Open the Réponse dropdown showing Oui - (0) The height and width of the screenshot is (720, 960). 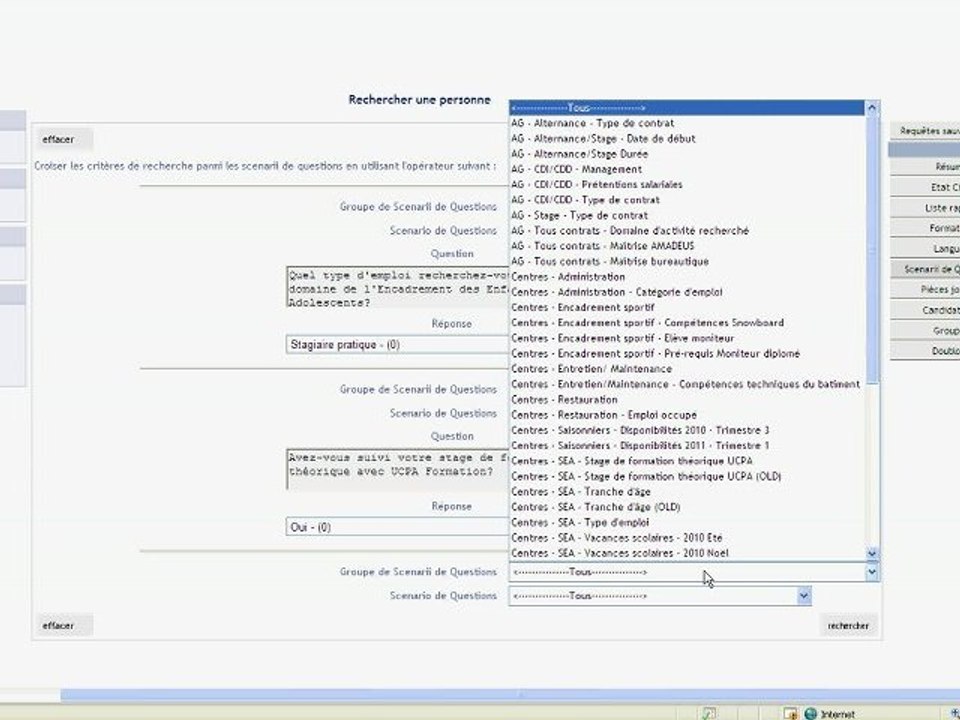tap(398, 527)
